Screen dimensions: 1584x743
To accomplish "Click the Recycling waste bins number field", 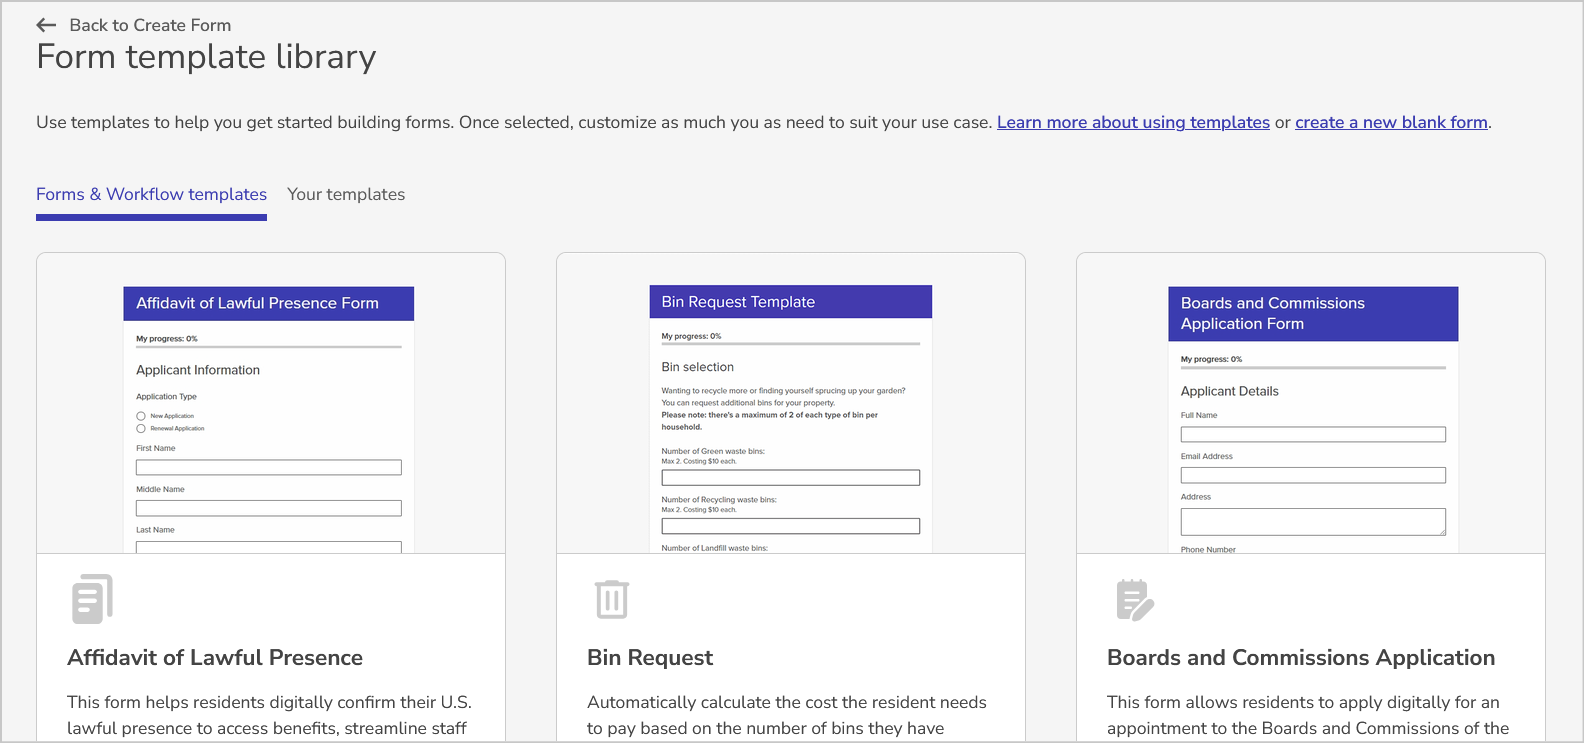I will (790, 526).
